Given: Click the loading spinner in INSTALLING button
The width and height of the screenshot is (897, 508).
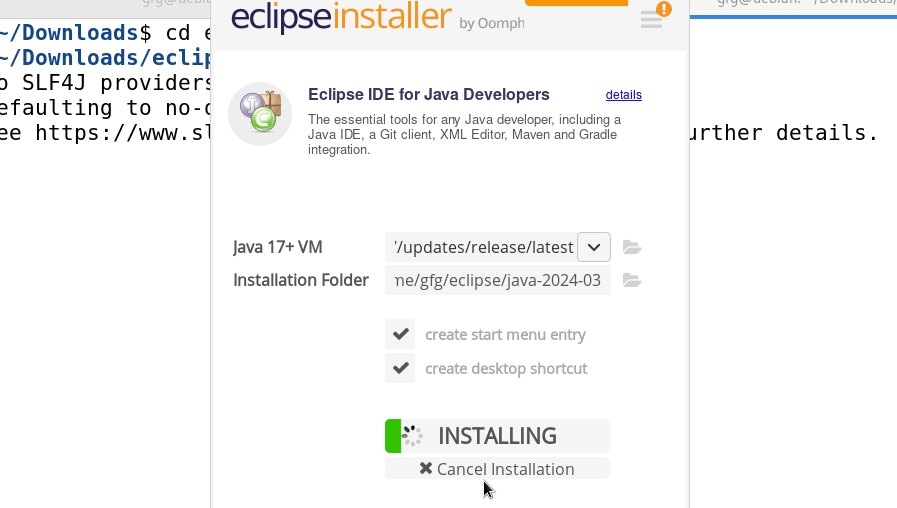Looking at the screenshot, I should (x=412, y=436).
